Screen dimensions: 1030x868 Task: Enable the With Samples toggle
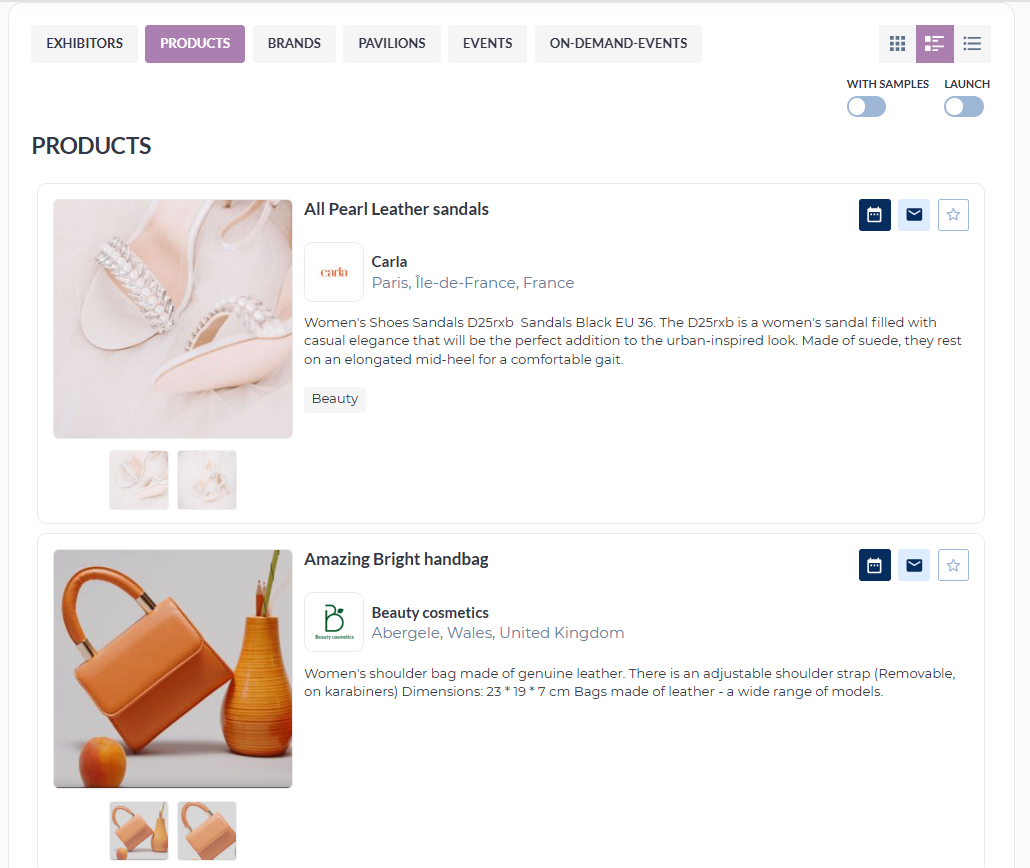(x=866, y=106)
